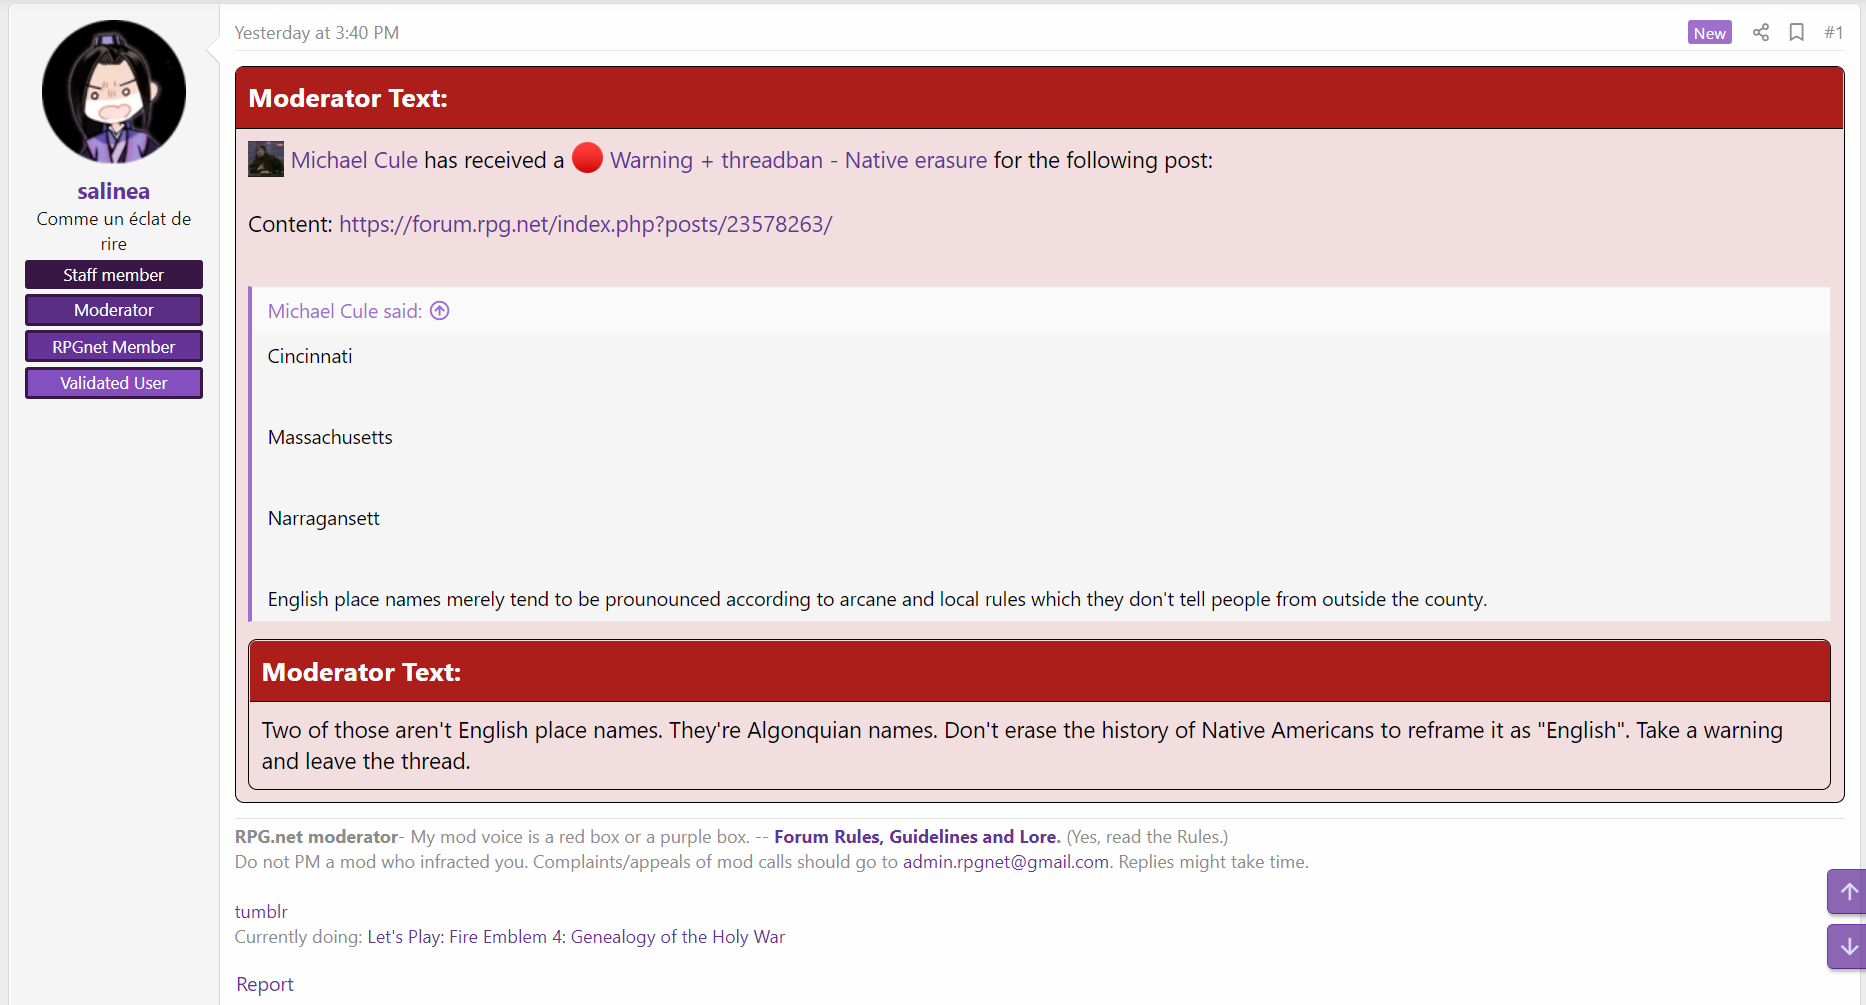Open the salinea username profile link
Image resolution: width=1866 pixels, height=1005 pixels.
[114, 191]
